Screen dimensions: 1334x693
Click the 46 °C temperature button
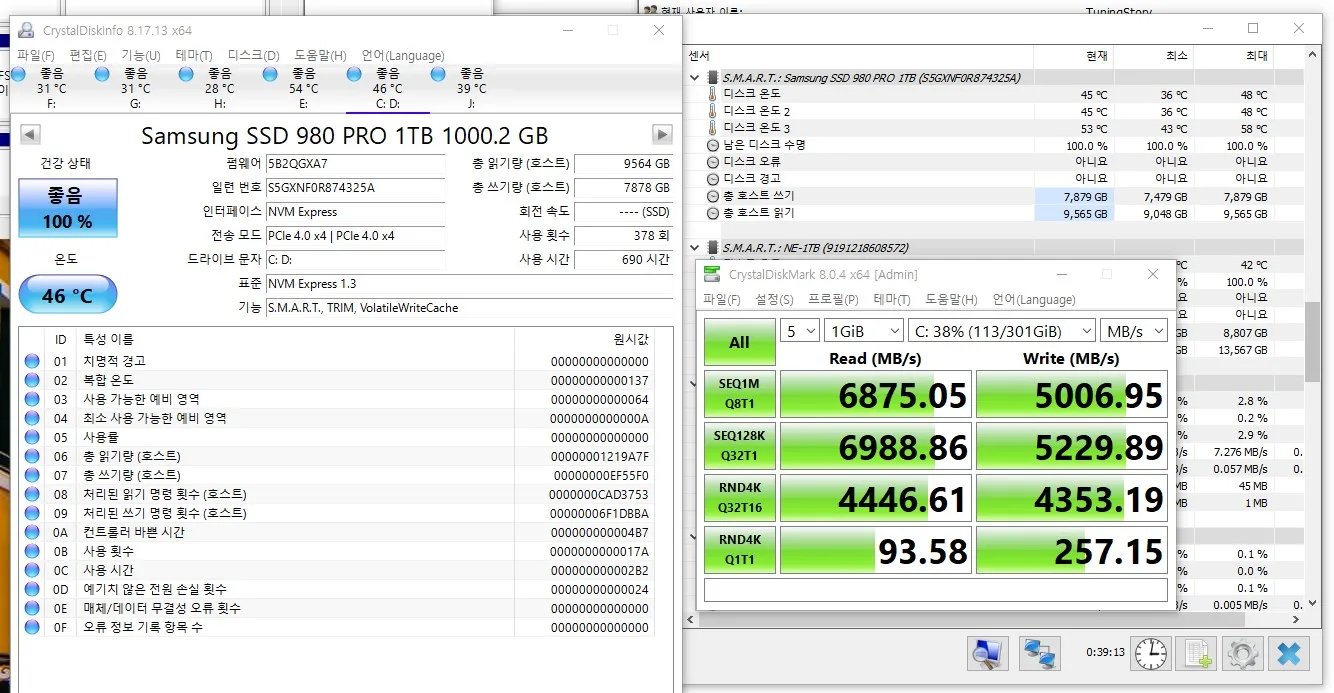68,295
